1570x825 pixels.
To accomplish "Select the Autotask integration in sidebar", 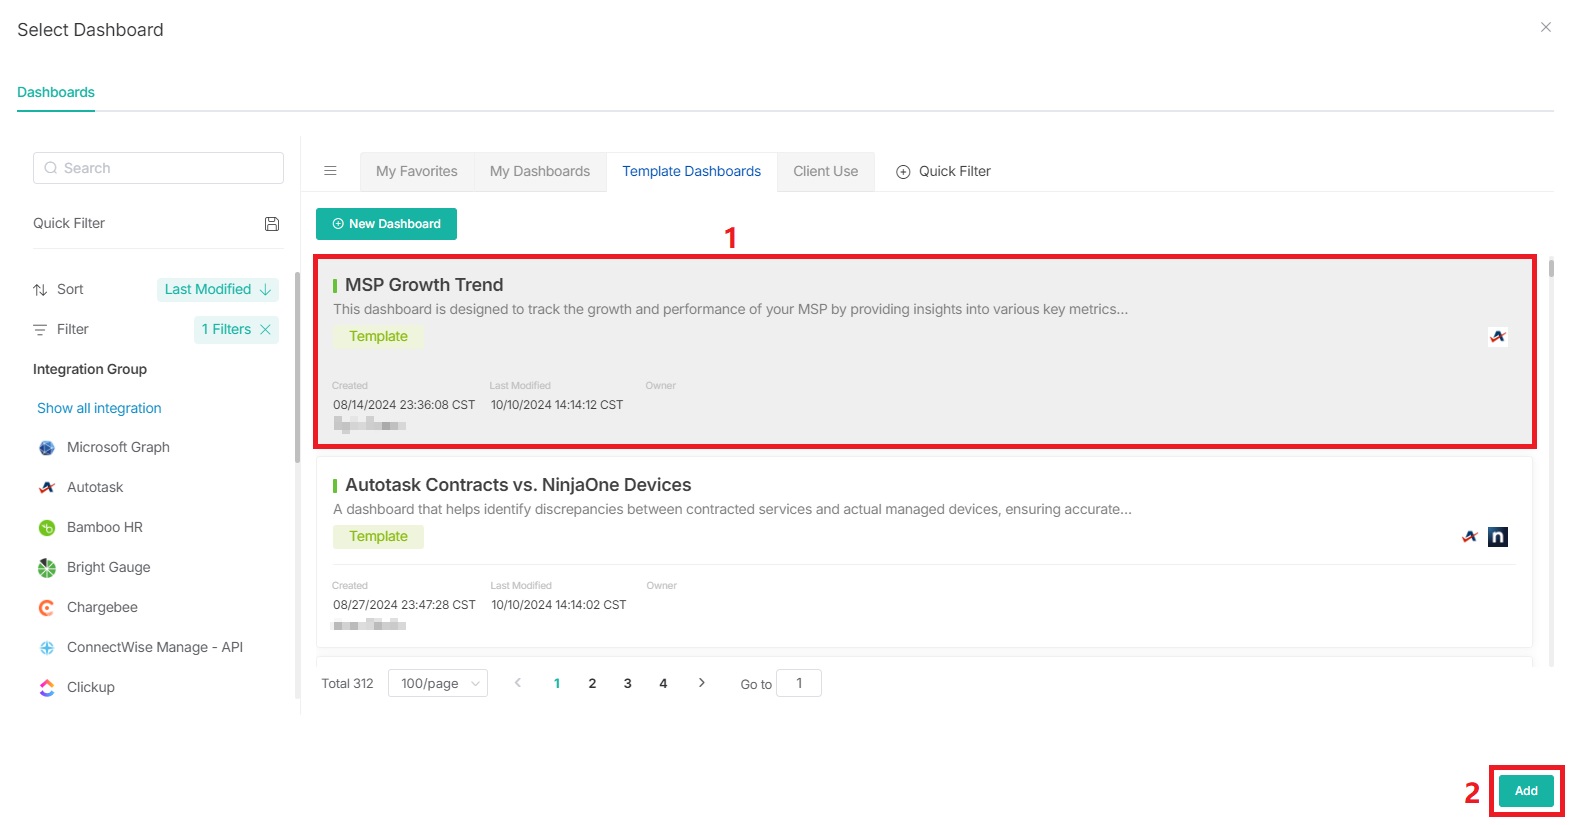I will point(94,487).
